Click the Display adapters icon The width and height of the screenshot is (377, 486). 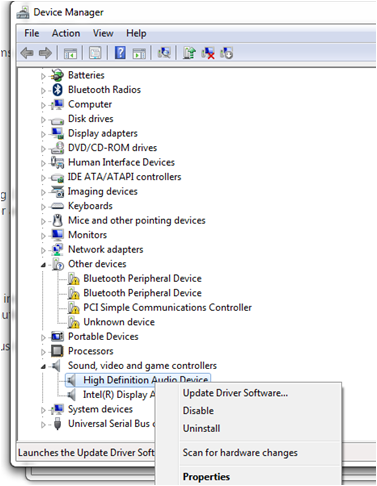click(58, 133)
